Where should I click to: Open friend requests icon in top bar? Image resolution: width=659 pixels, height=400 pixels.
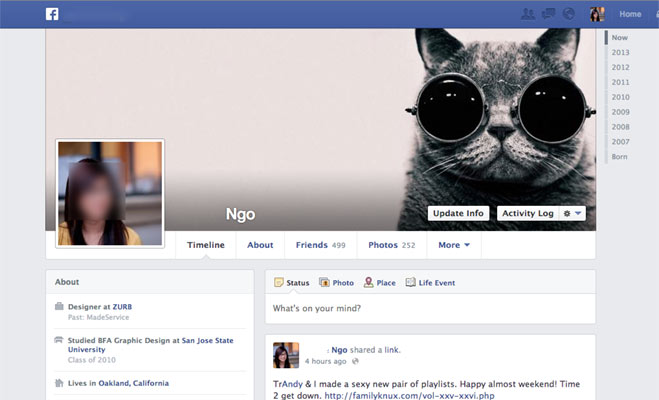coord(528,14)
